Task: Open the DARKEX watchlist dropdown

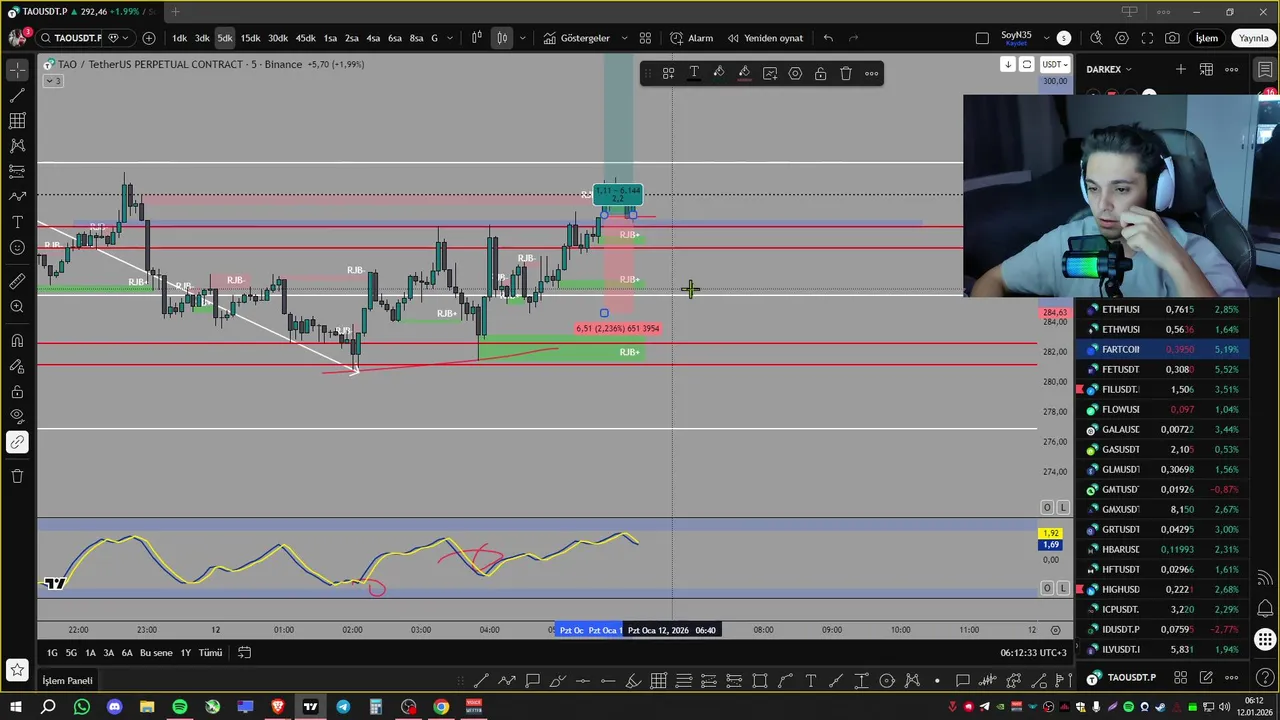Action: (x=1110, y=69)
